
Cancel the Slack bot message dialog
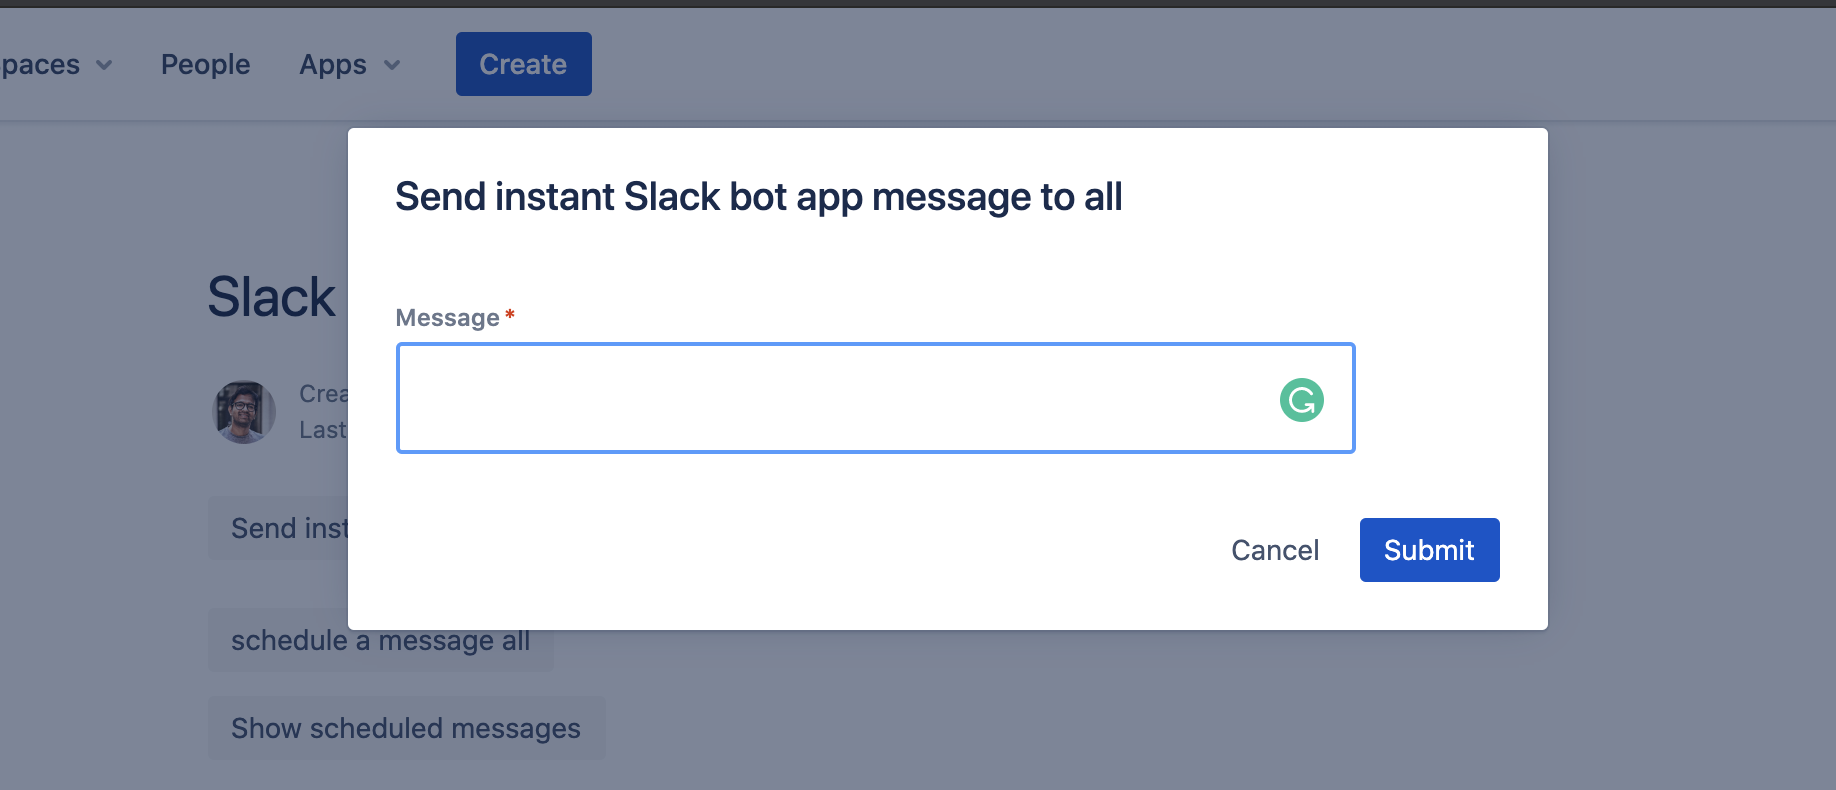[1275, 550]
